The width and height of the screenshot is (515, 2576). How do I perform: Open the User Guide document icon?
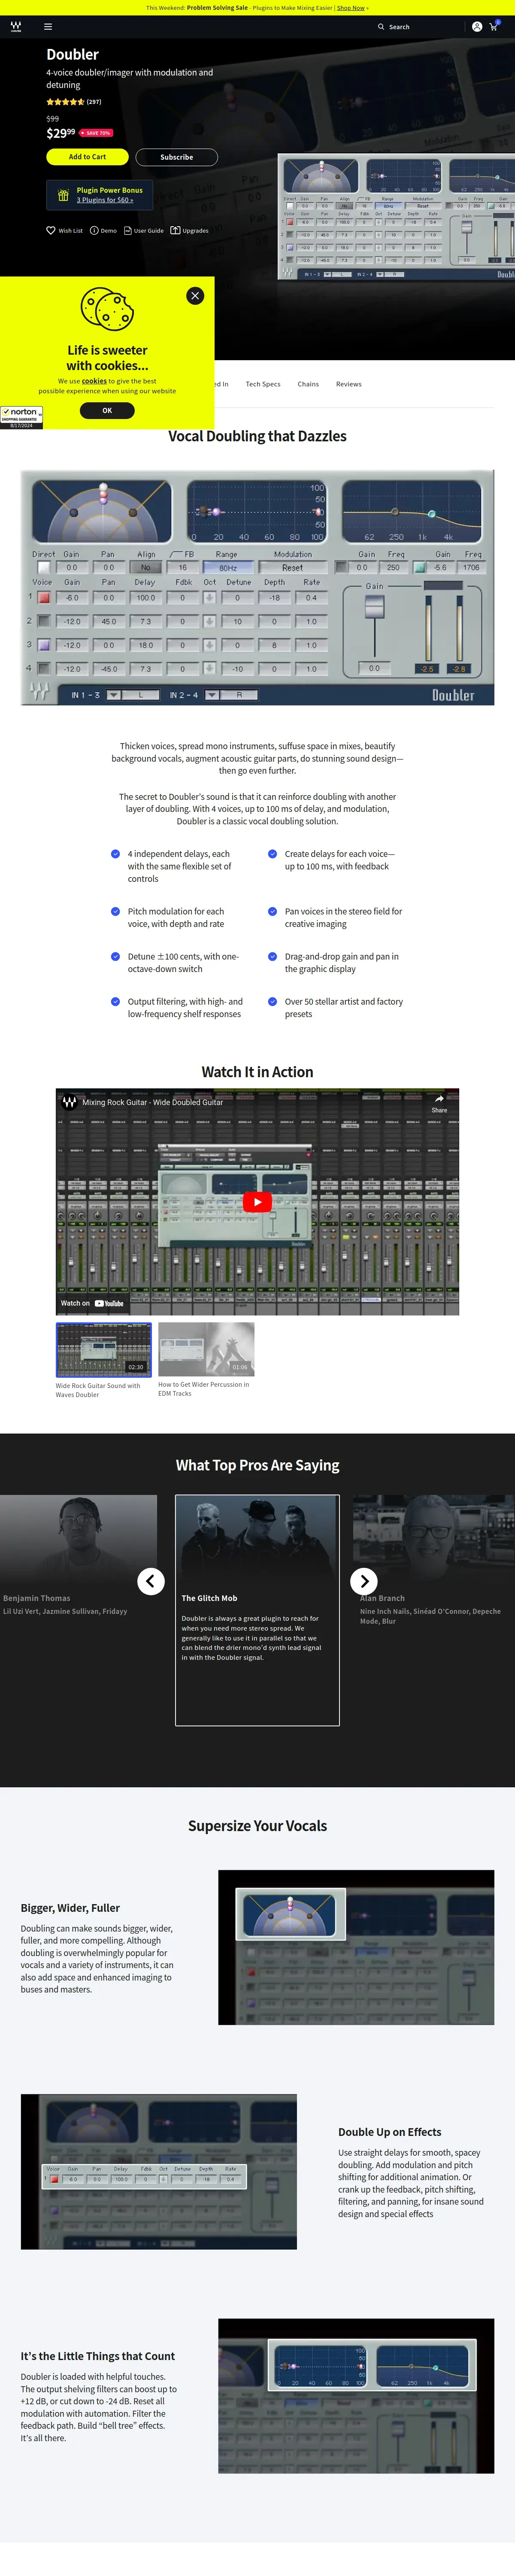(x=127, y=230)
